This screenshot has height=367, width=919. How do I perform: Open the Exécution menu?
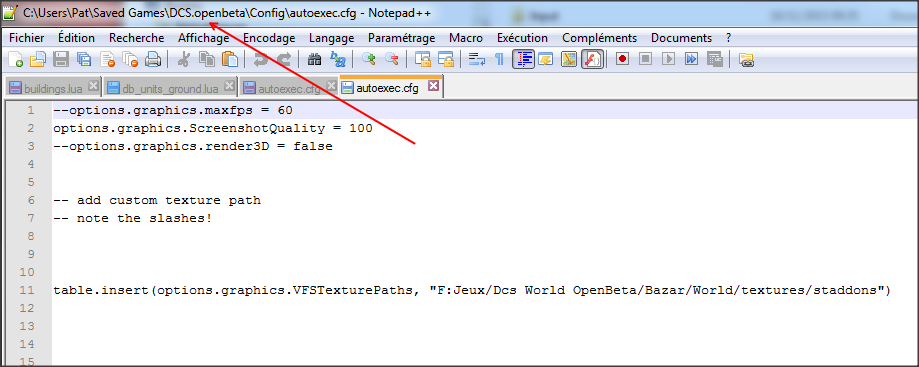tap(522, 38)
